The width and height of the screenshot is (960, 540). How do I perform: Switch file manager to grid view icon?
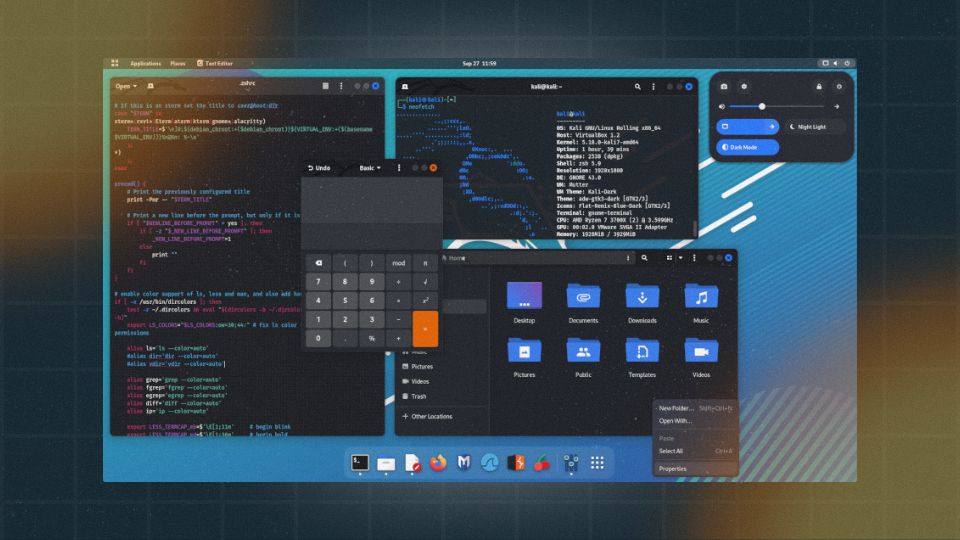(x=669, y=258)
